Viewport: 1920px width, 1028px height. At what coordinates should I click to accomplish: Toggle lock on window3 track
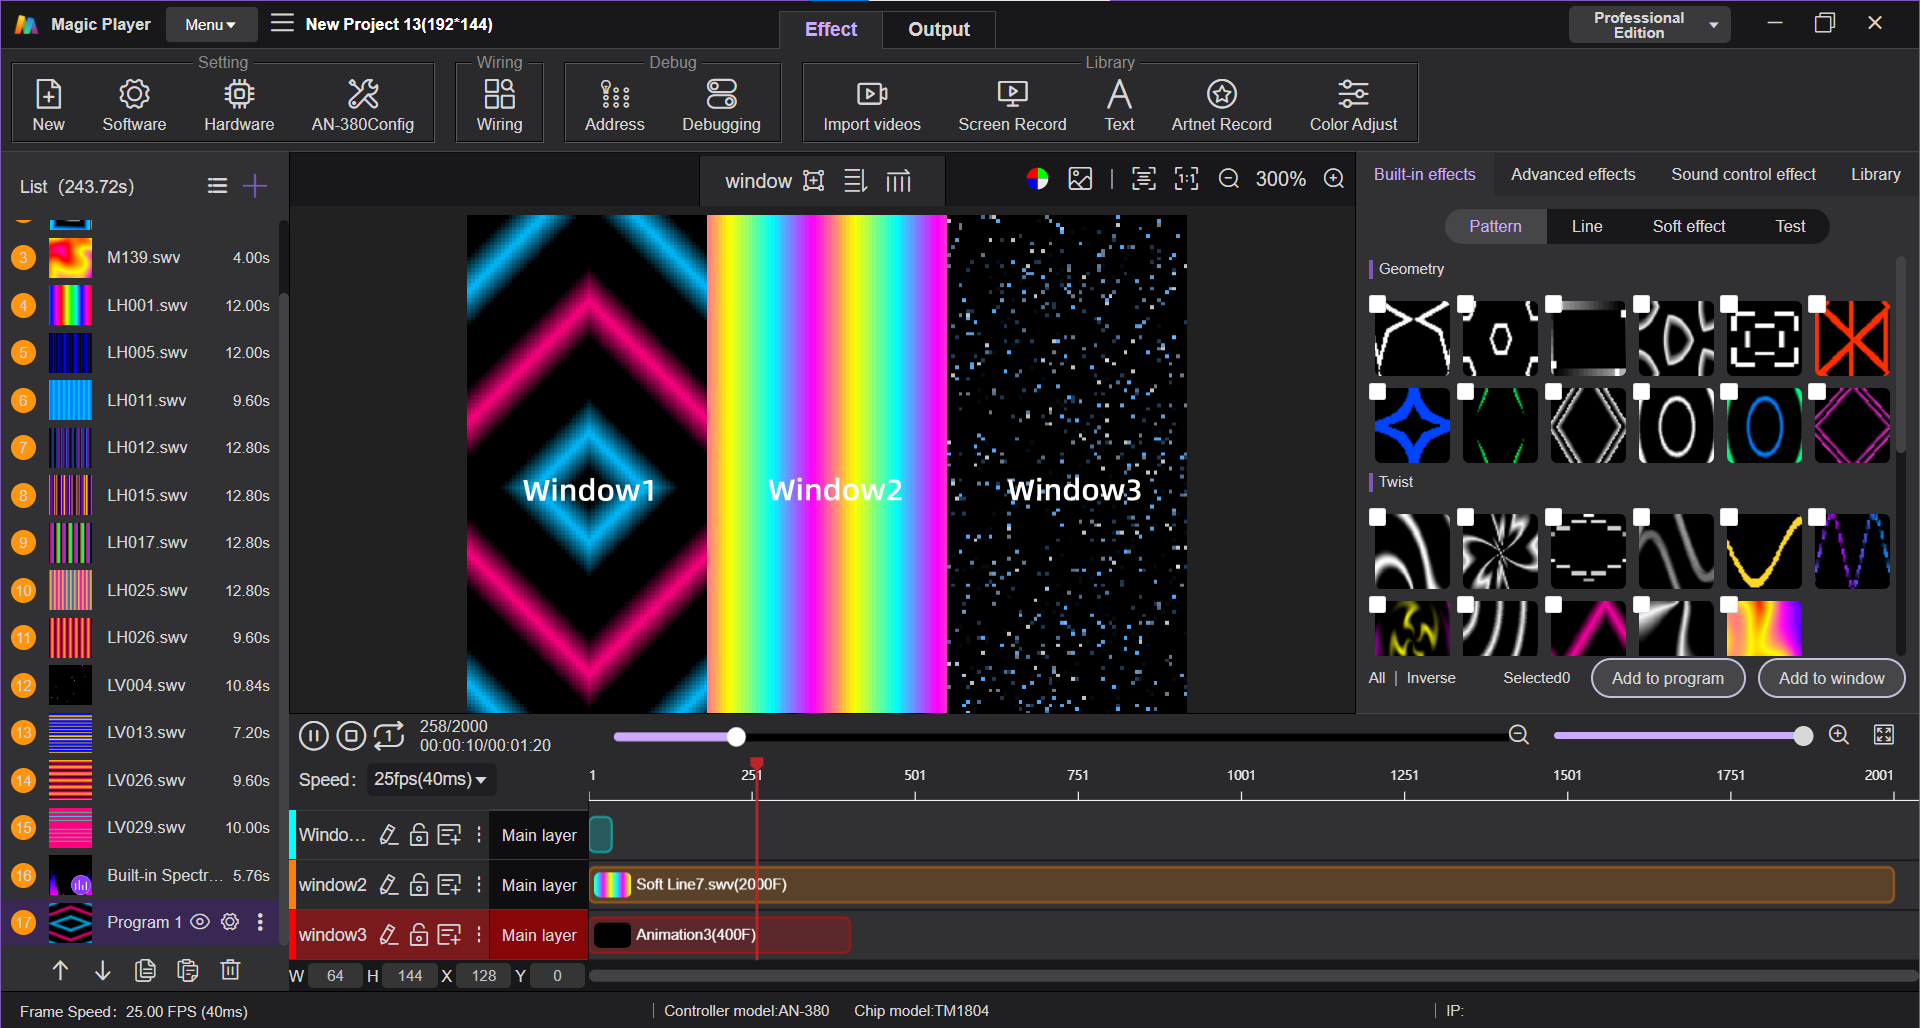[419, 935]
